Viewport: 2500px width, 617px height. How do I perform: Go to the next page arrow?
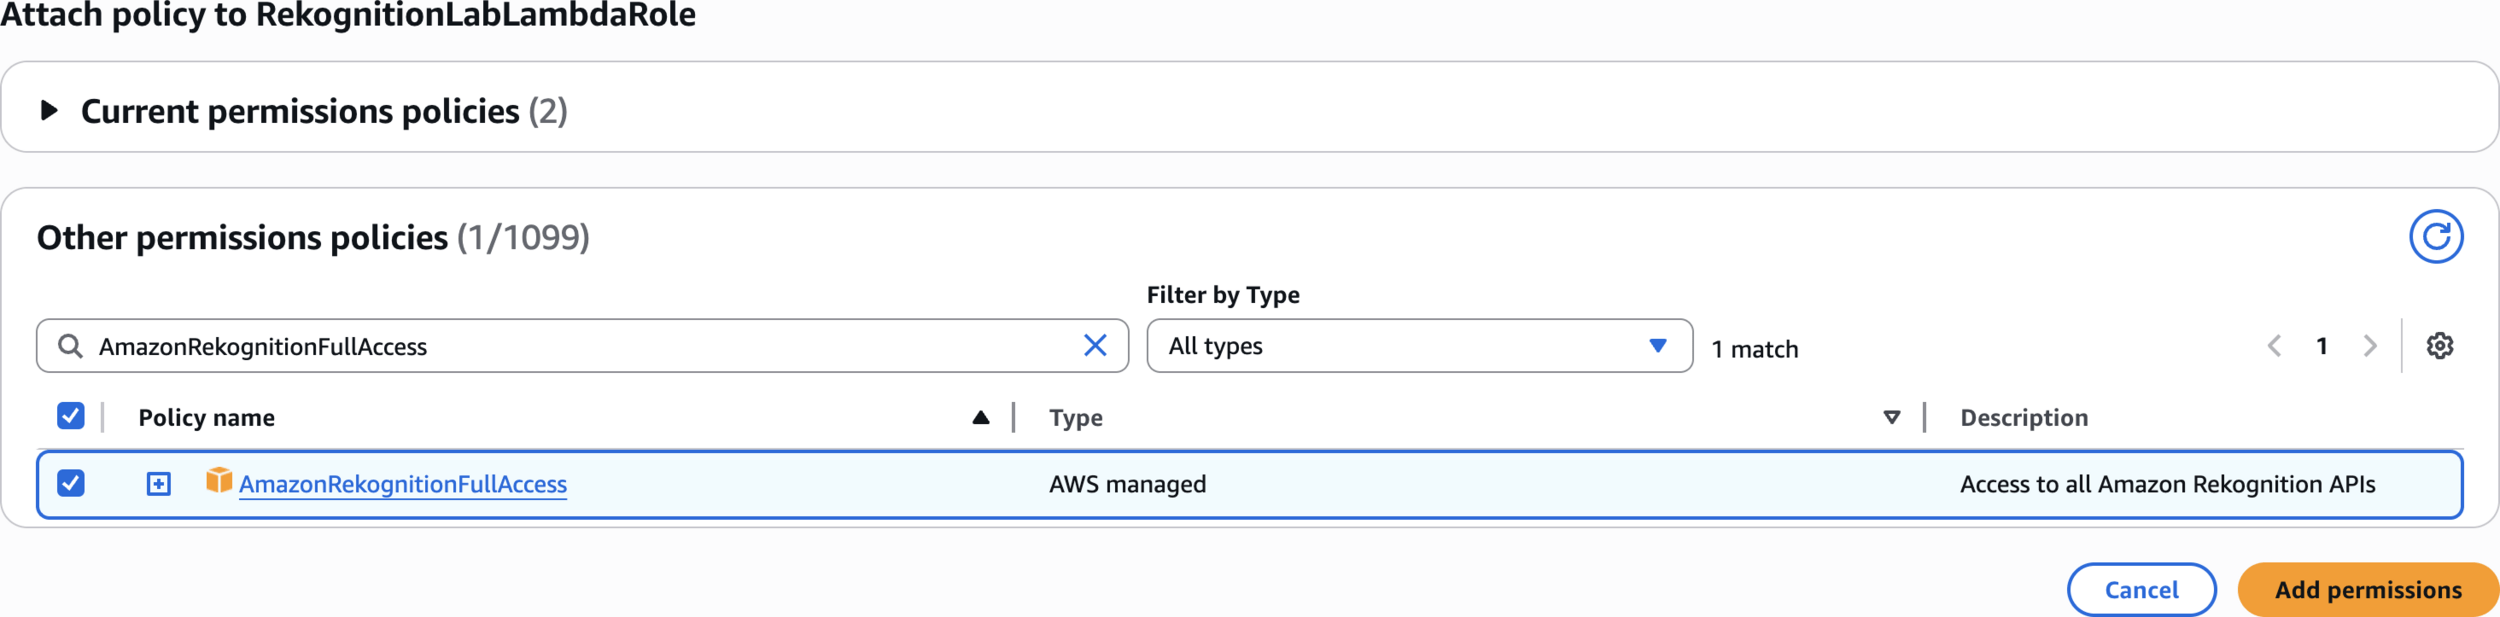2370,346
